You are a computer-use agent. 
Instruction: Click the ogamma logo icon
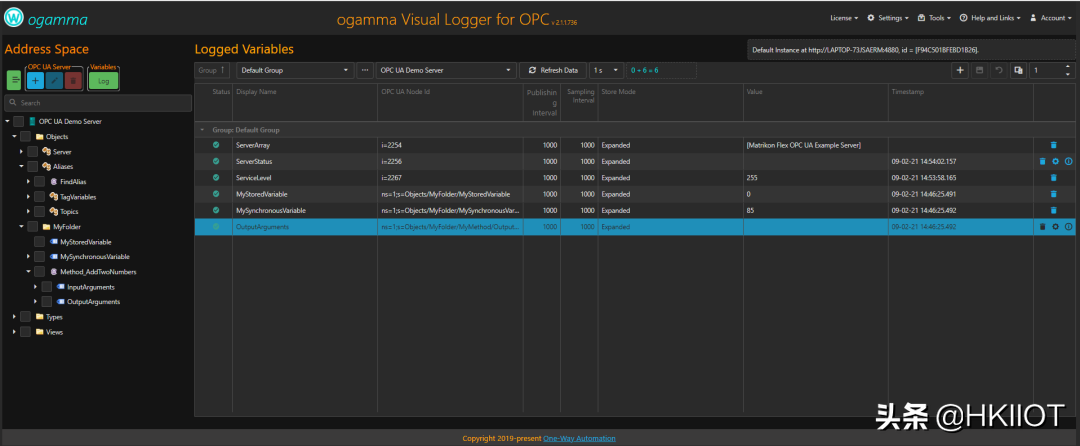coord(14,19)
